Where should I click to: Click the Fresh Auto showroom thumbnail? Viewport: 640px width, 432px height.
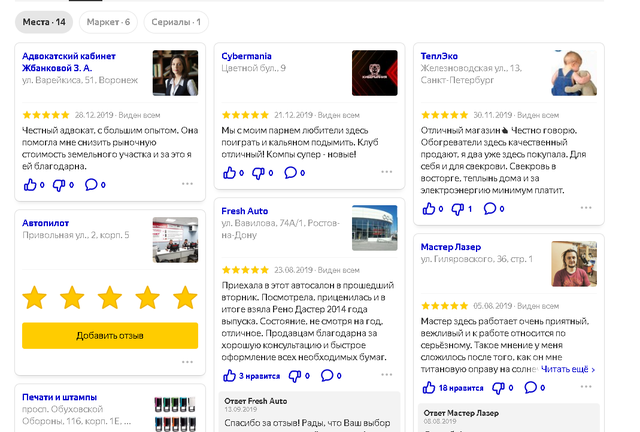tap(375, 228)
